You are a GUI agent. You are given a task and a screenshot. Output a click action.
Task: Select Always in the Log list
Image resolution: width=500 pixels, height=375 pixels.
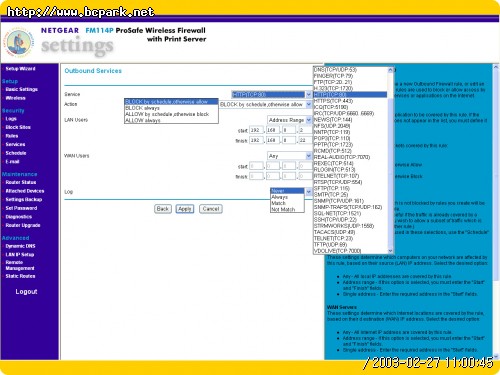point(287,197)
